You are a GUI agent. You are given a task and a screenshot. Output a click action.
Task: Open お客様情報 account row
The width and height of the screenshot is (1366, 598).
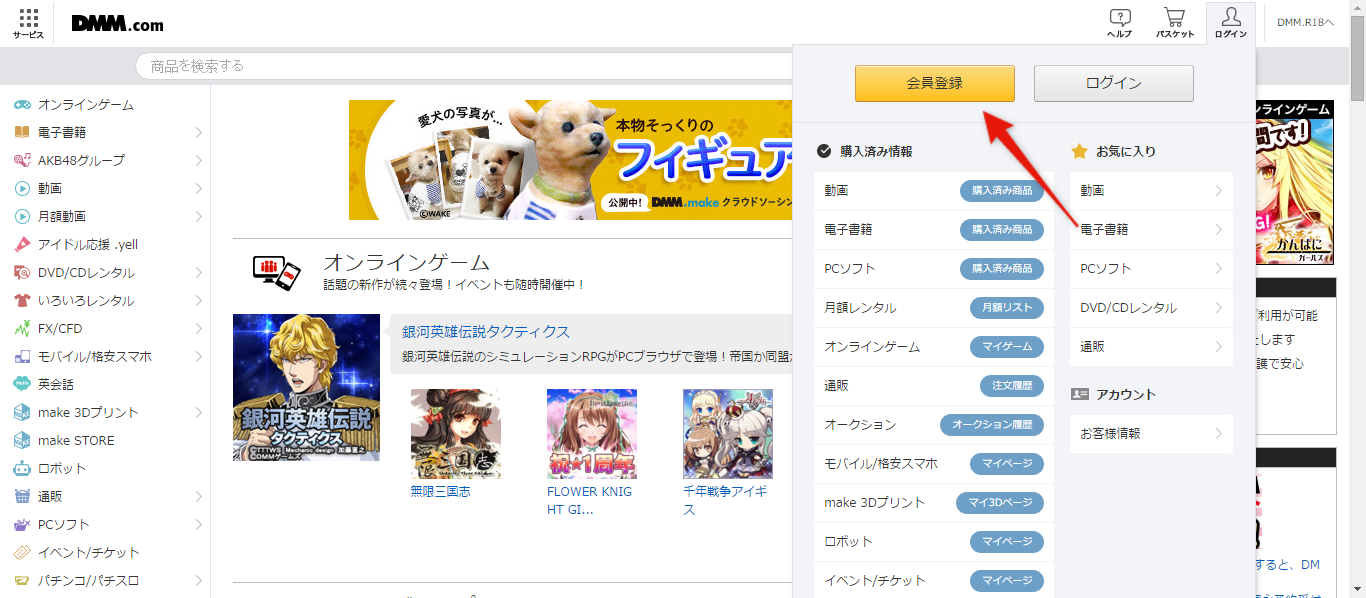(x=1151, y=433)
